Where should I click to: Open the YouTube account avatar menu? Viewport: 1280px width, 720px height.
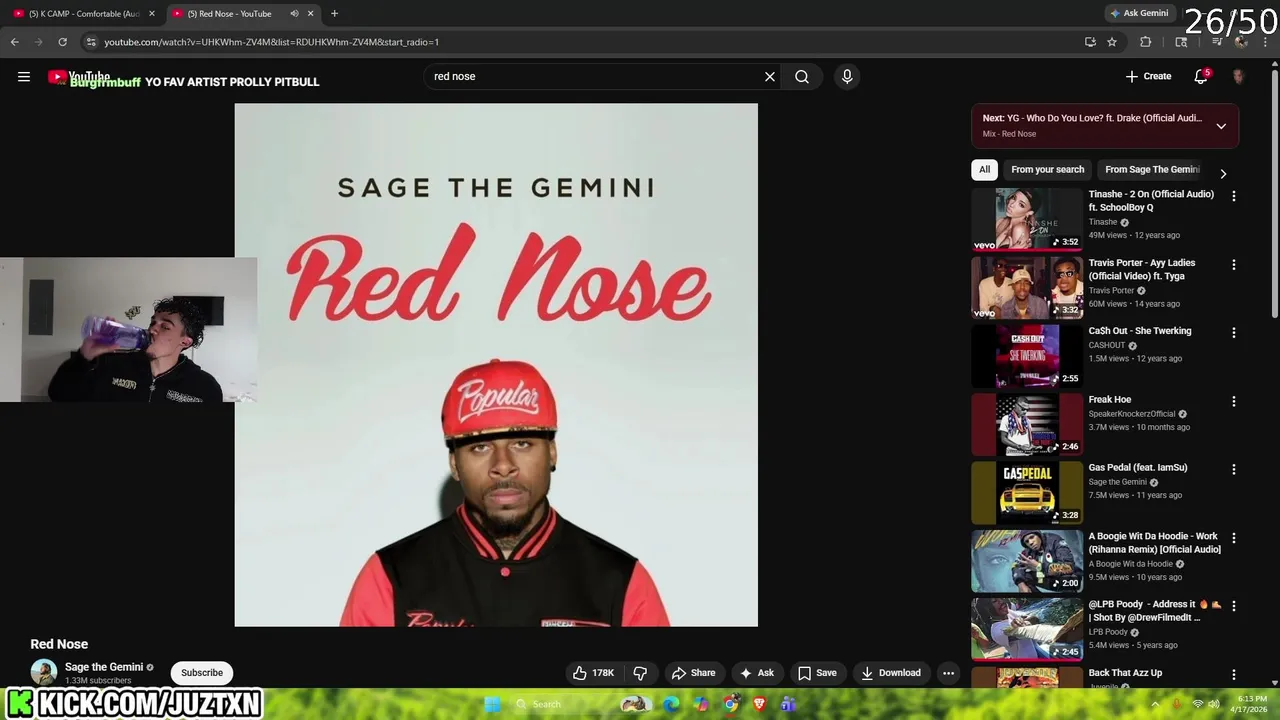[x=1238, y=76]
